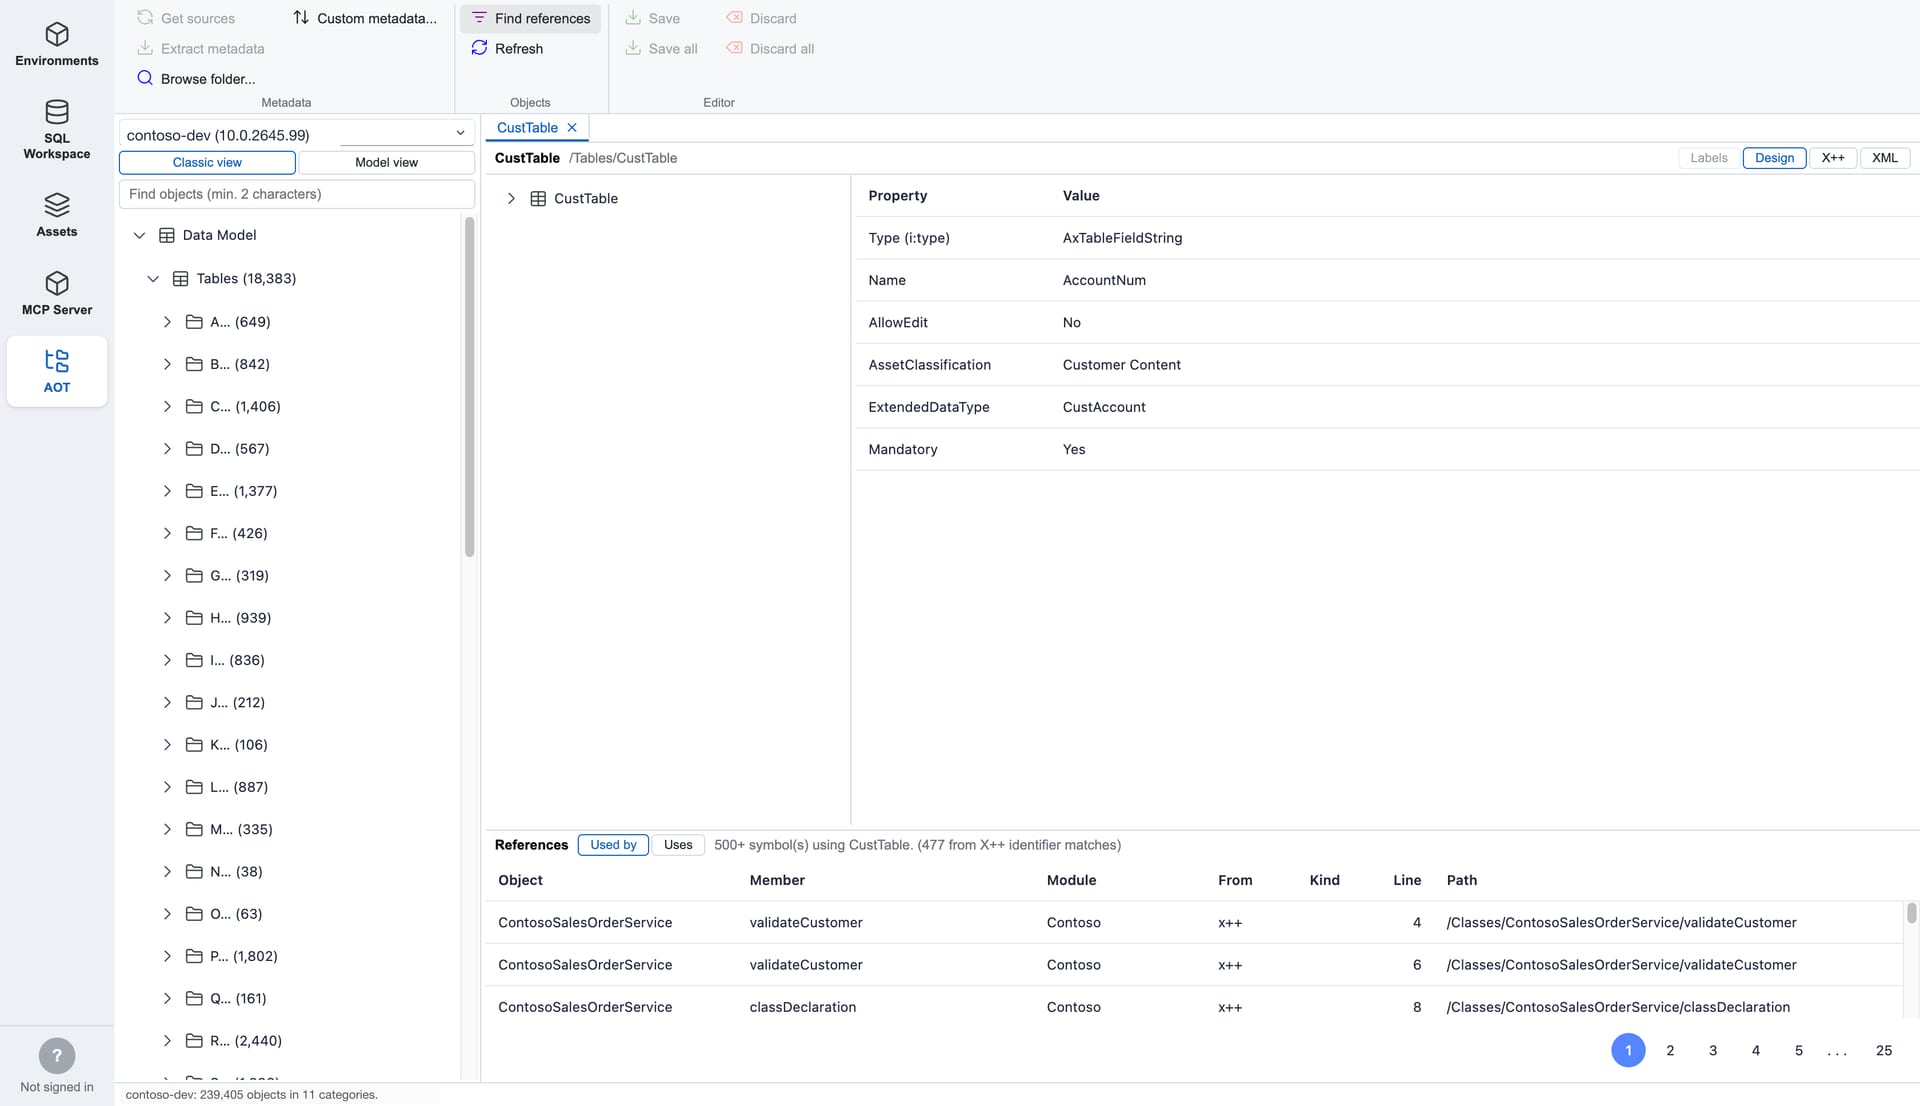Screen dimensions: 1920x1106
Task: Click the CustTable table icon in designer
Action: coord(538,199)
